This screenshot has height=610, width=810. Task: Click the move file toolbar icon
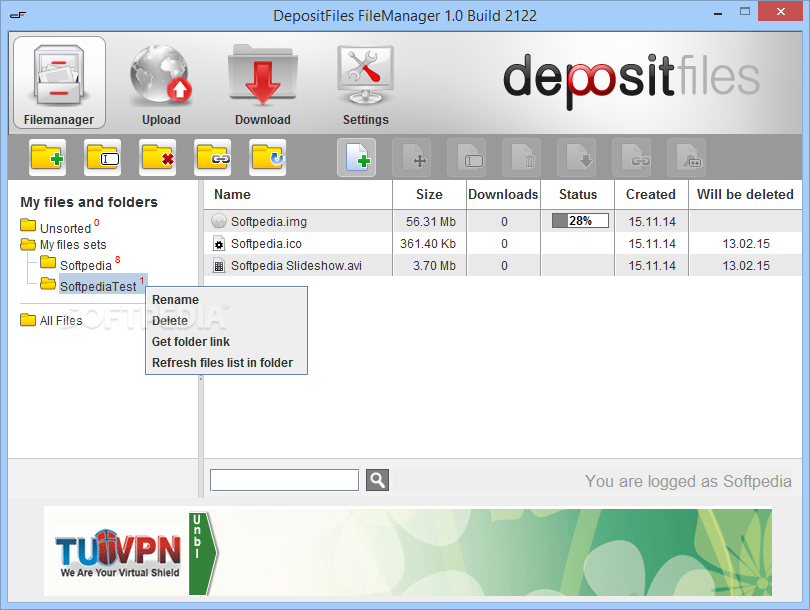coord(412,157)
